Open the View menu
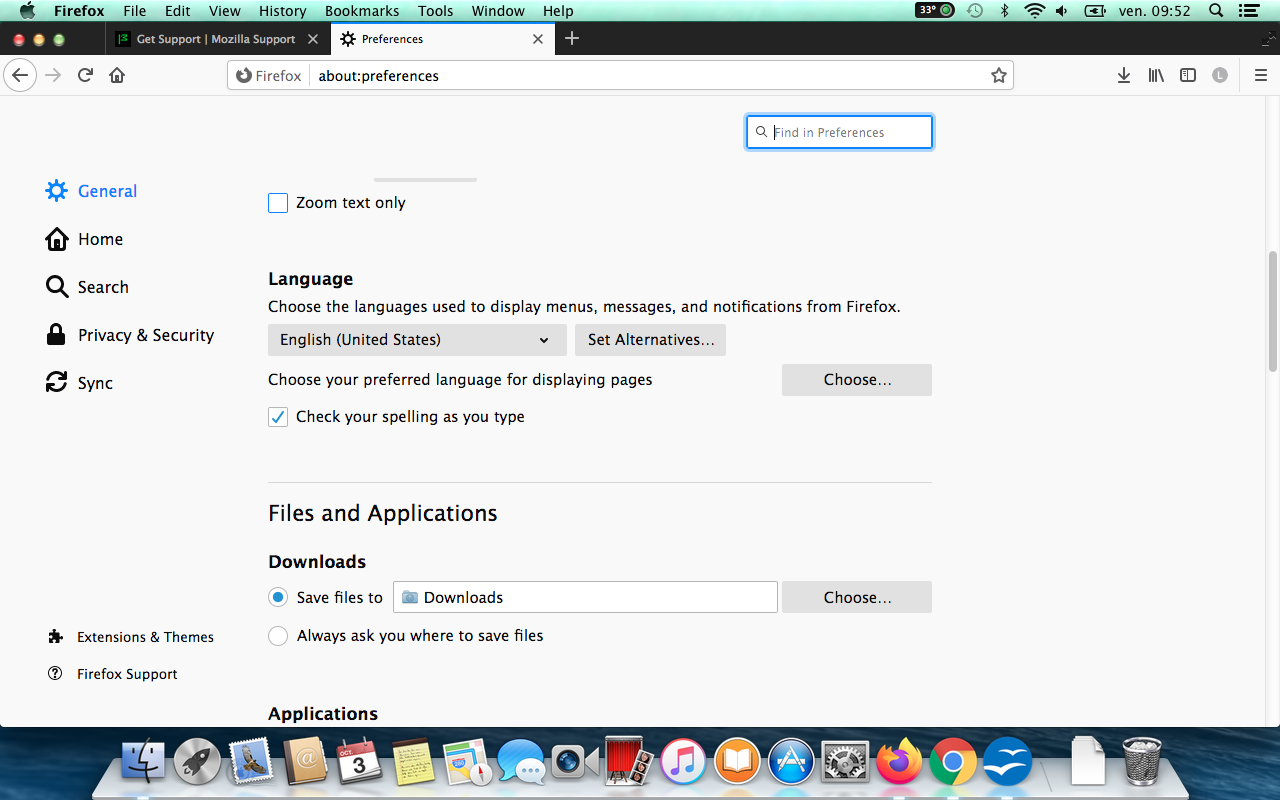Viewport: 1280px width, 800px height. [225, 11]
